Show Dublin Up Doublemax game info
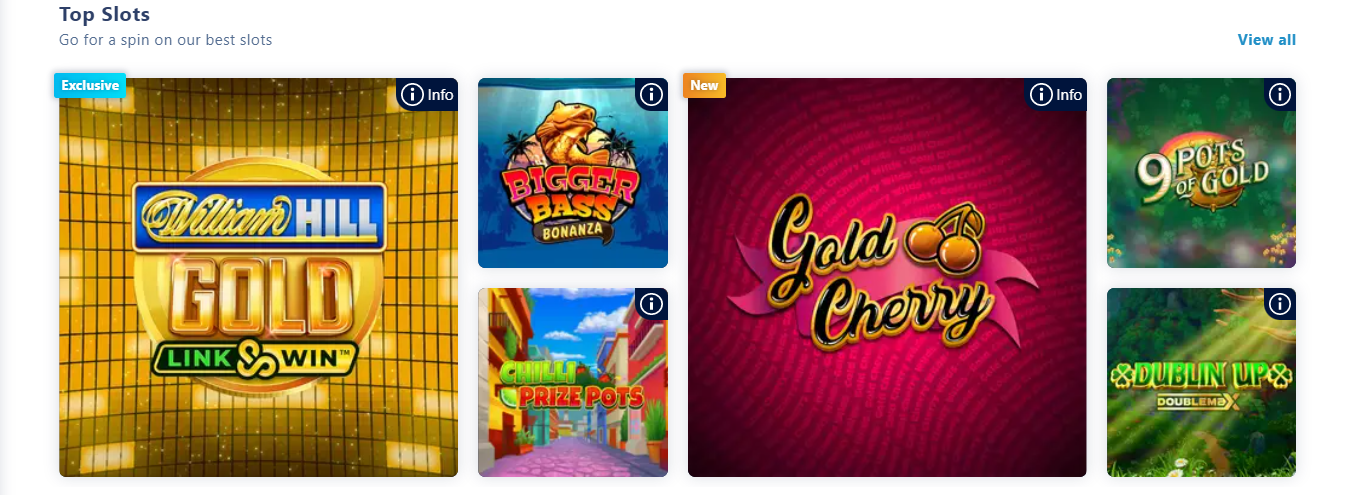 pos(1280,304)
